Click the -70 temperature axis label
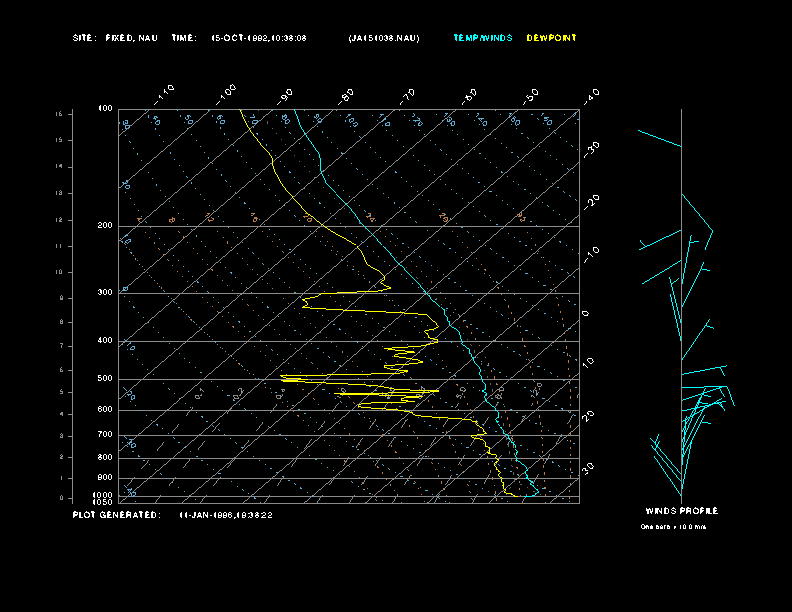 [x=408, y=96]
